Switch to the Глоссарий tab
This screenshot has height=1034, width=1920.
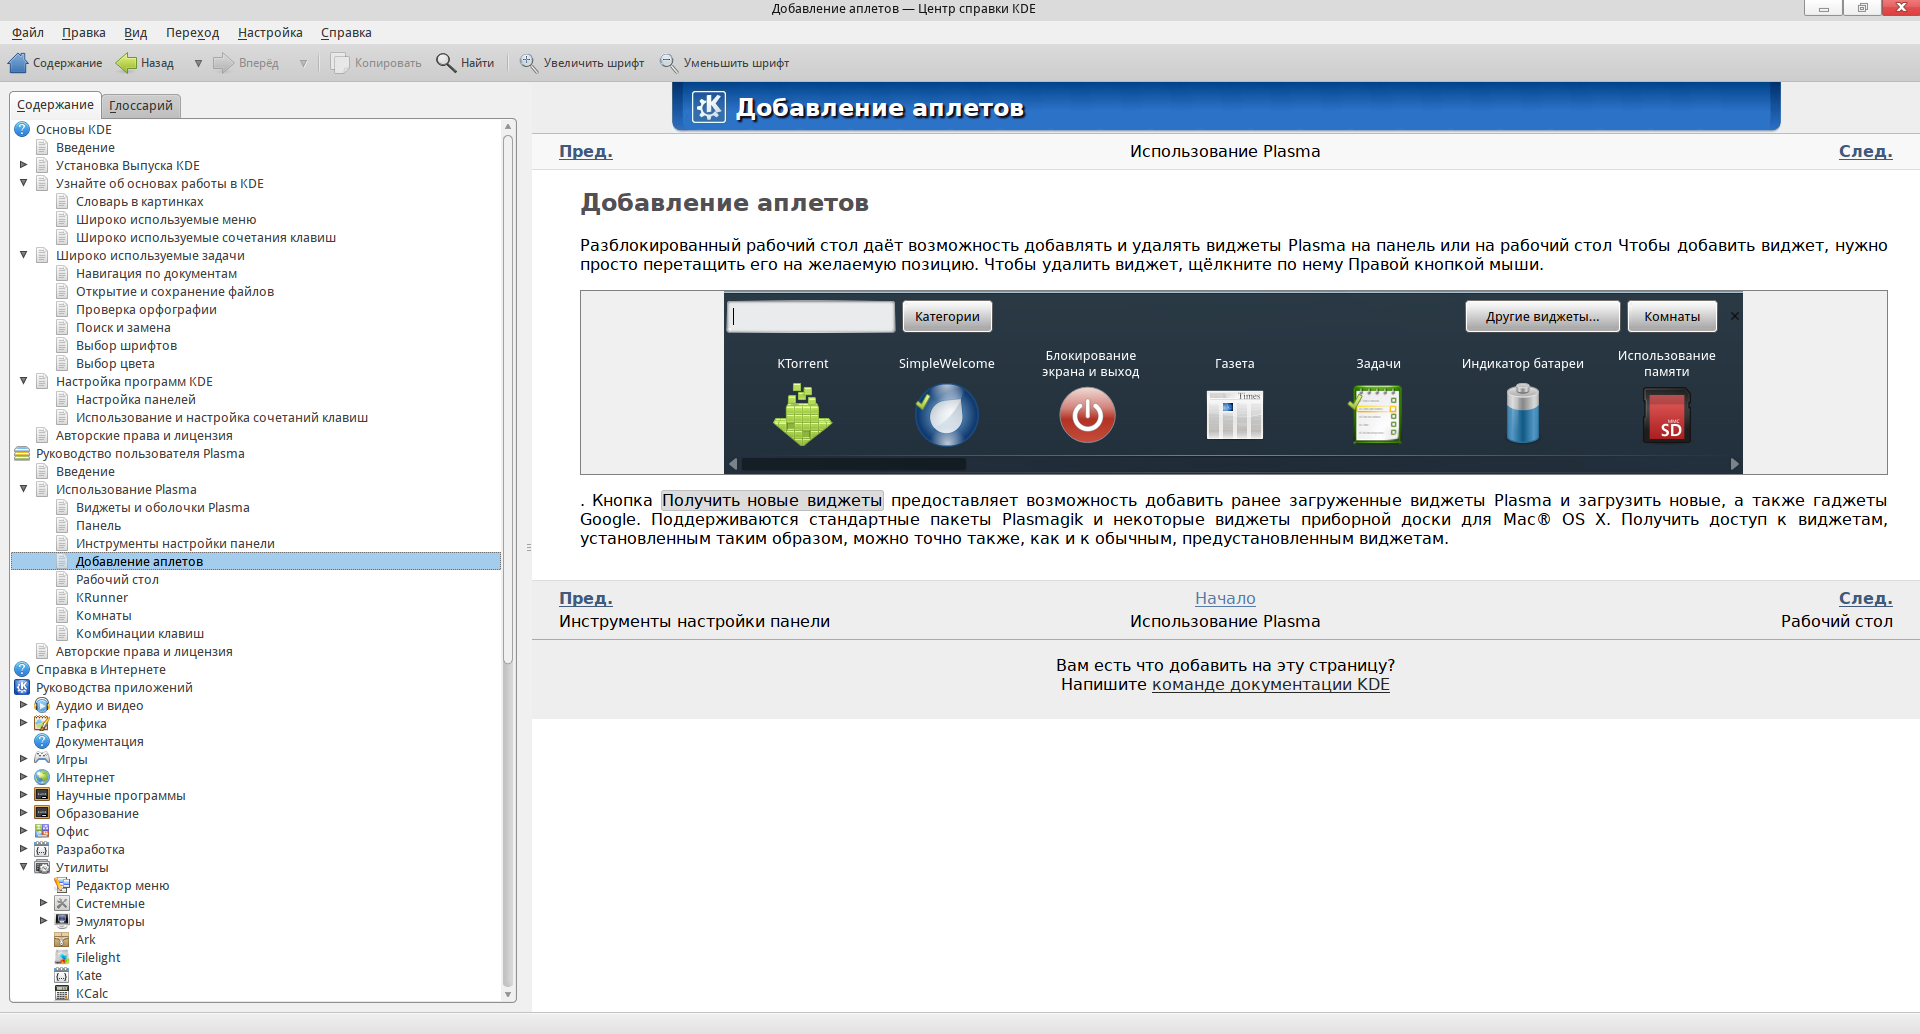coord(141,105)
